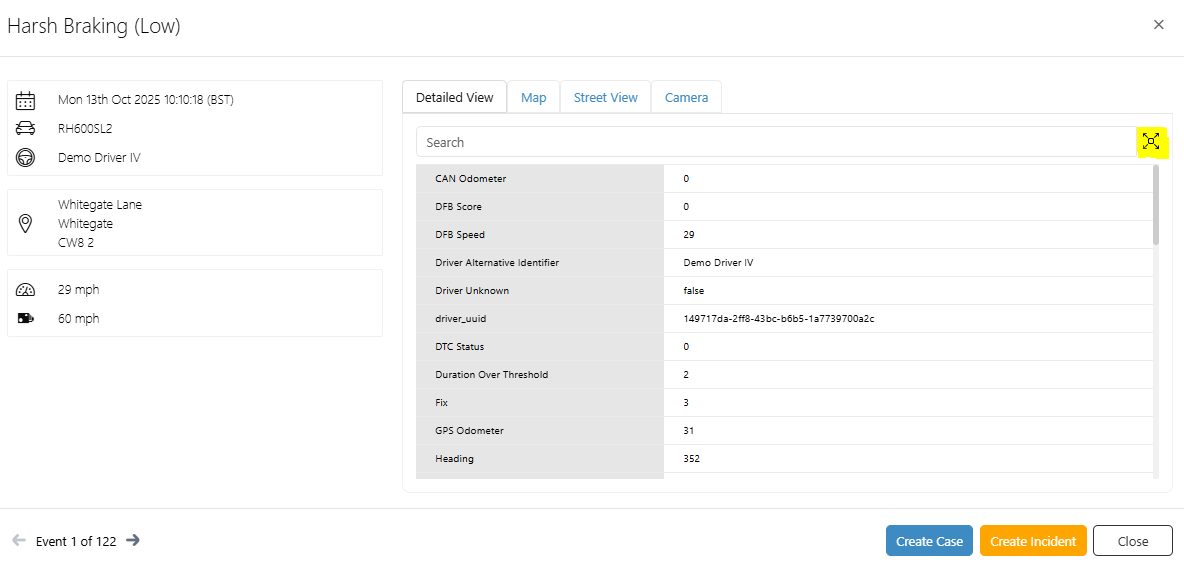Screen dimensions: 1184x566
Task: Close the dialog with the X icon
Action: coord(1158,25)
